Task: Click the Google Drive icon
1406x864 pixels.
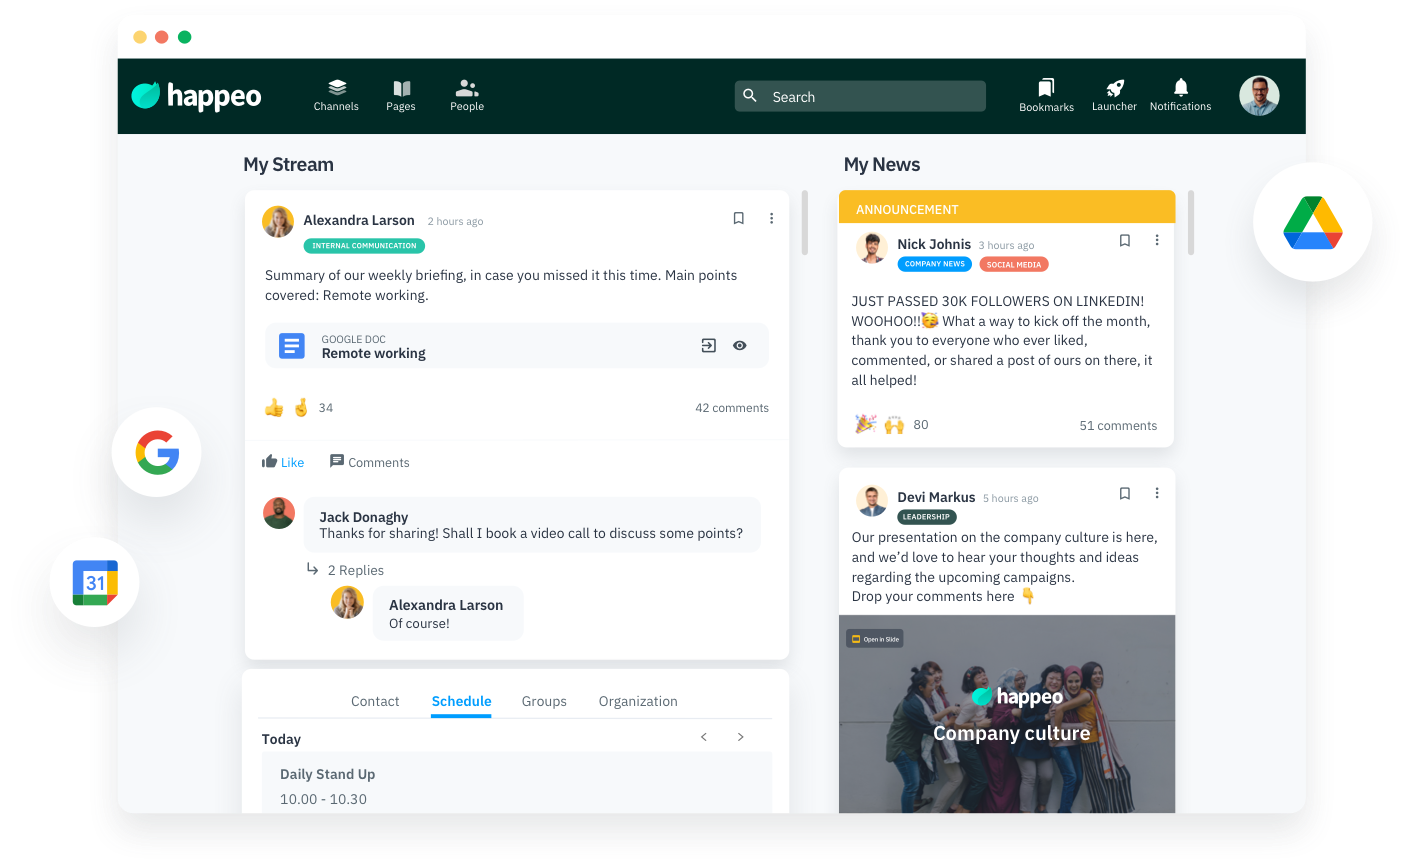Action: coord(1312,223)
